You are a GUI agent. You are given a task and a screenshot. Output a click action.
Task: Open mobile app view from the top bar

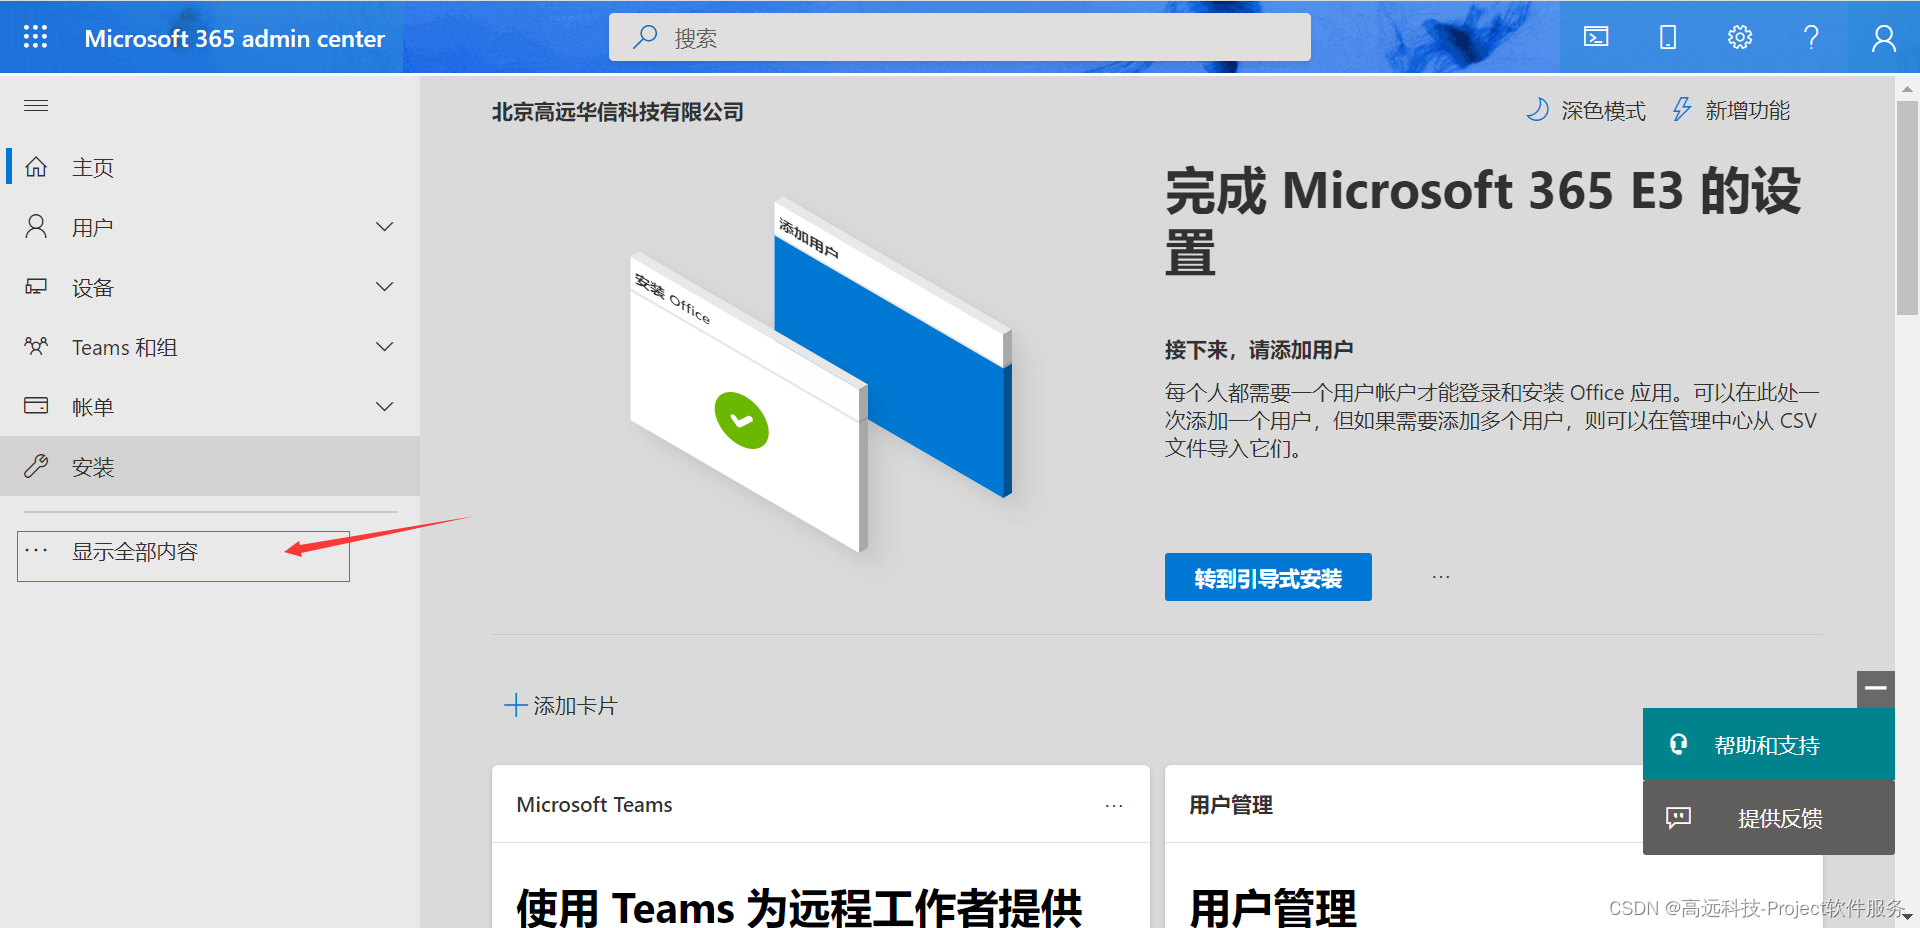[x=1667, y=37]
